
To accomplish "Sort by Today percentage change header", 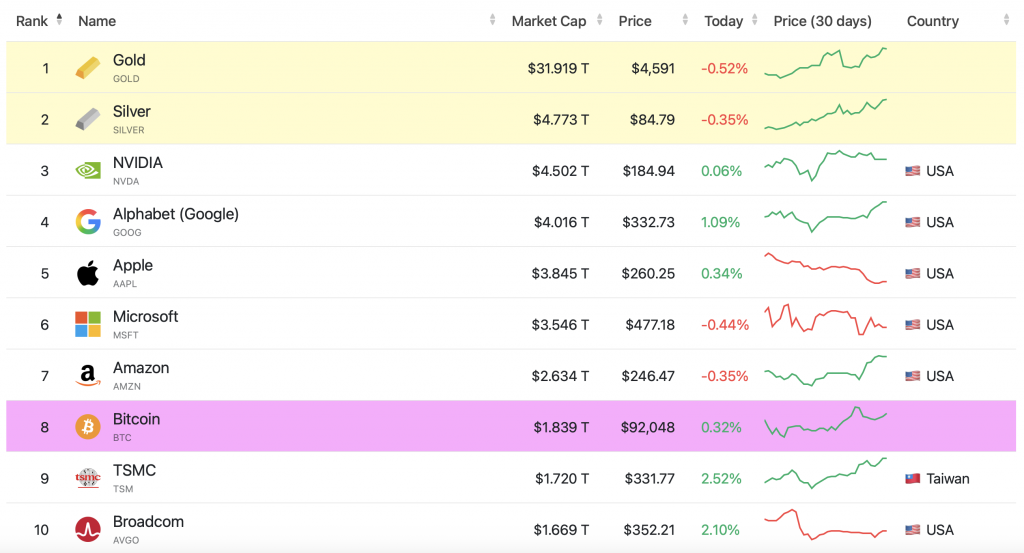I will 723,21.
